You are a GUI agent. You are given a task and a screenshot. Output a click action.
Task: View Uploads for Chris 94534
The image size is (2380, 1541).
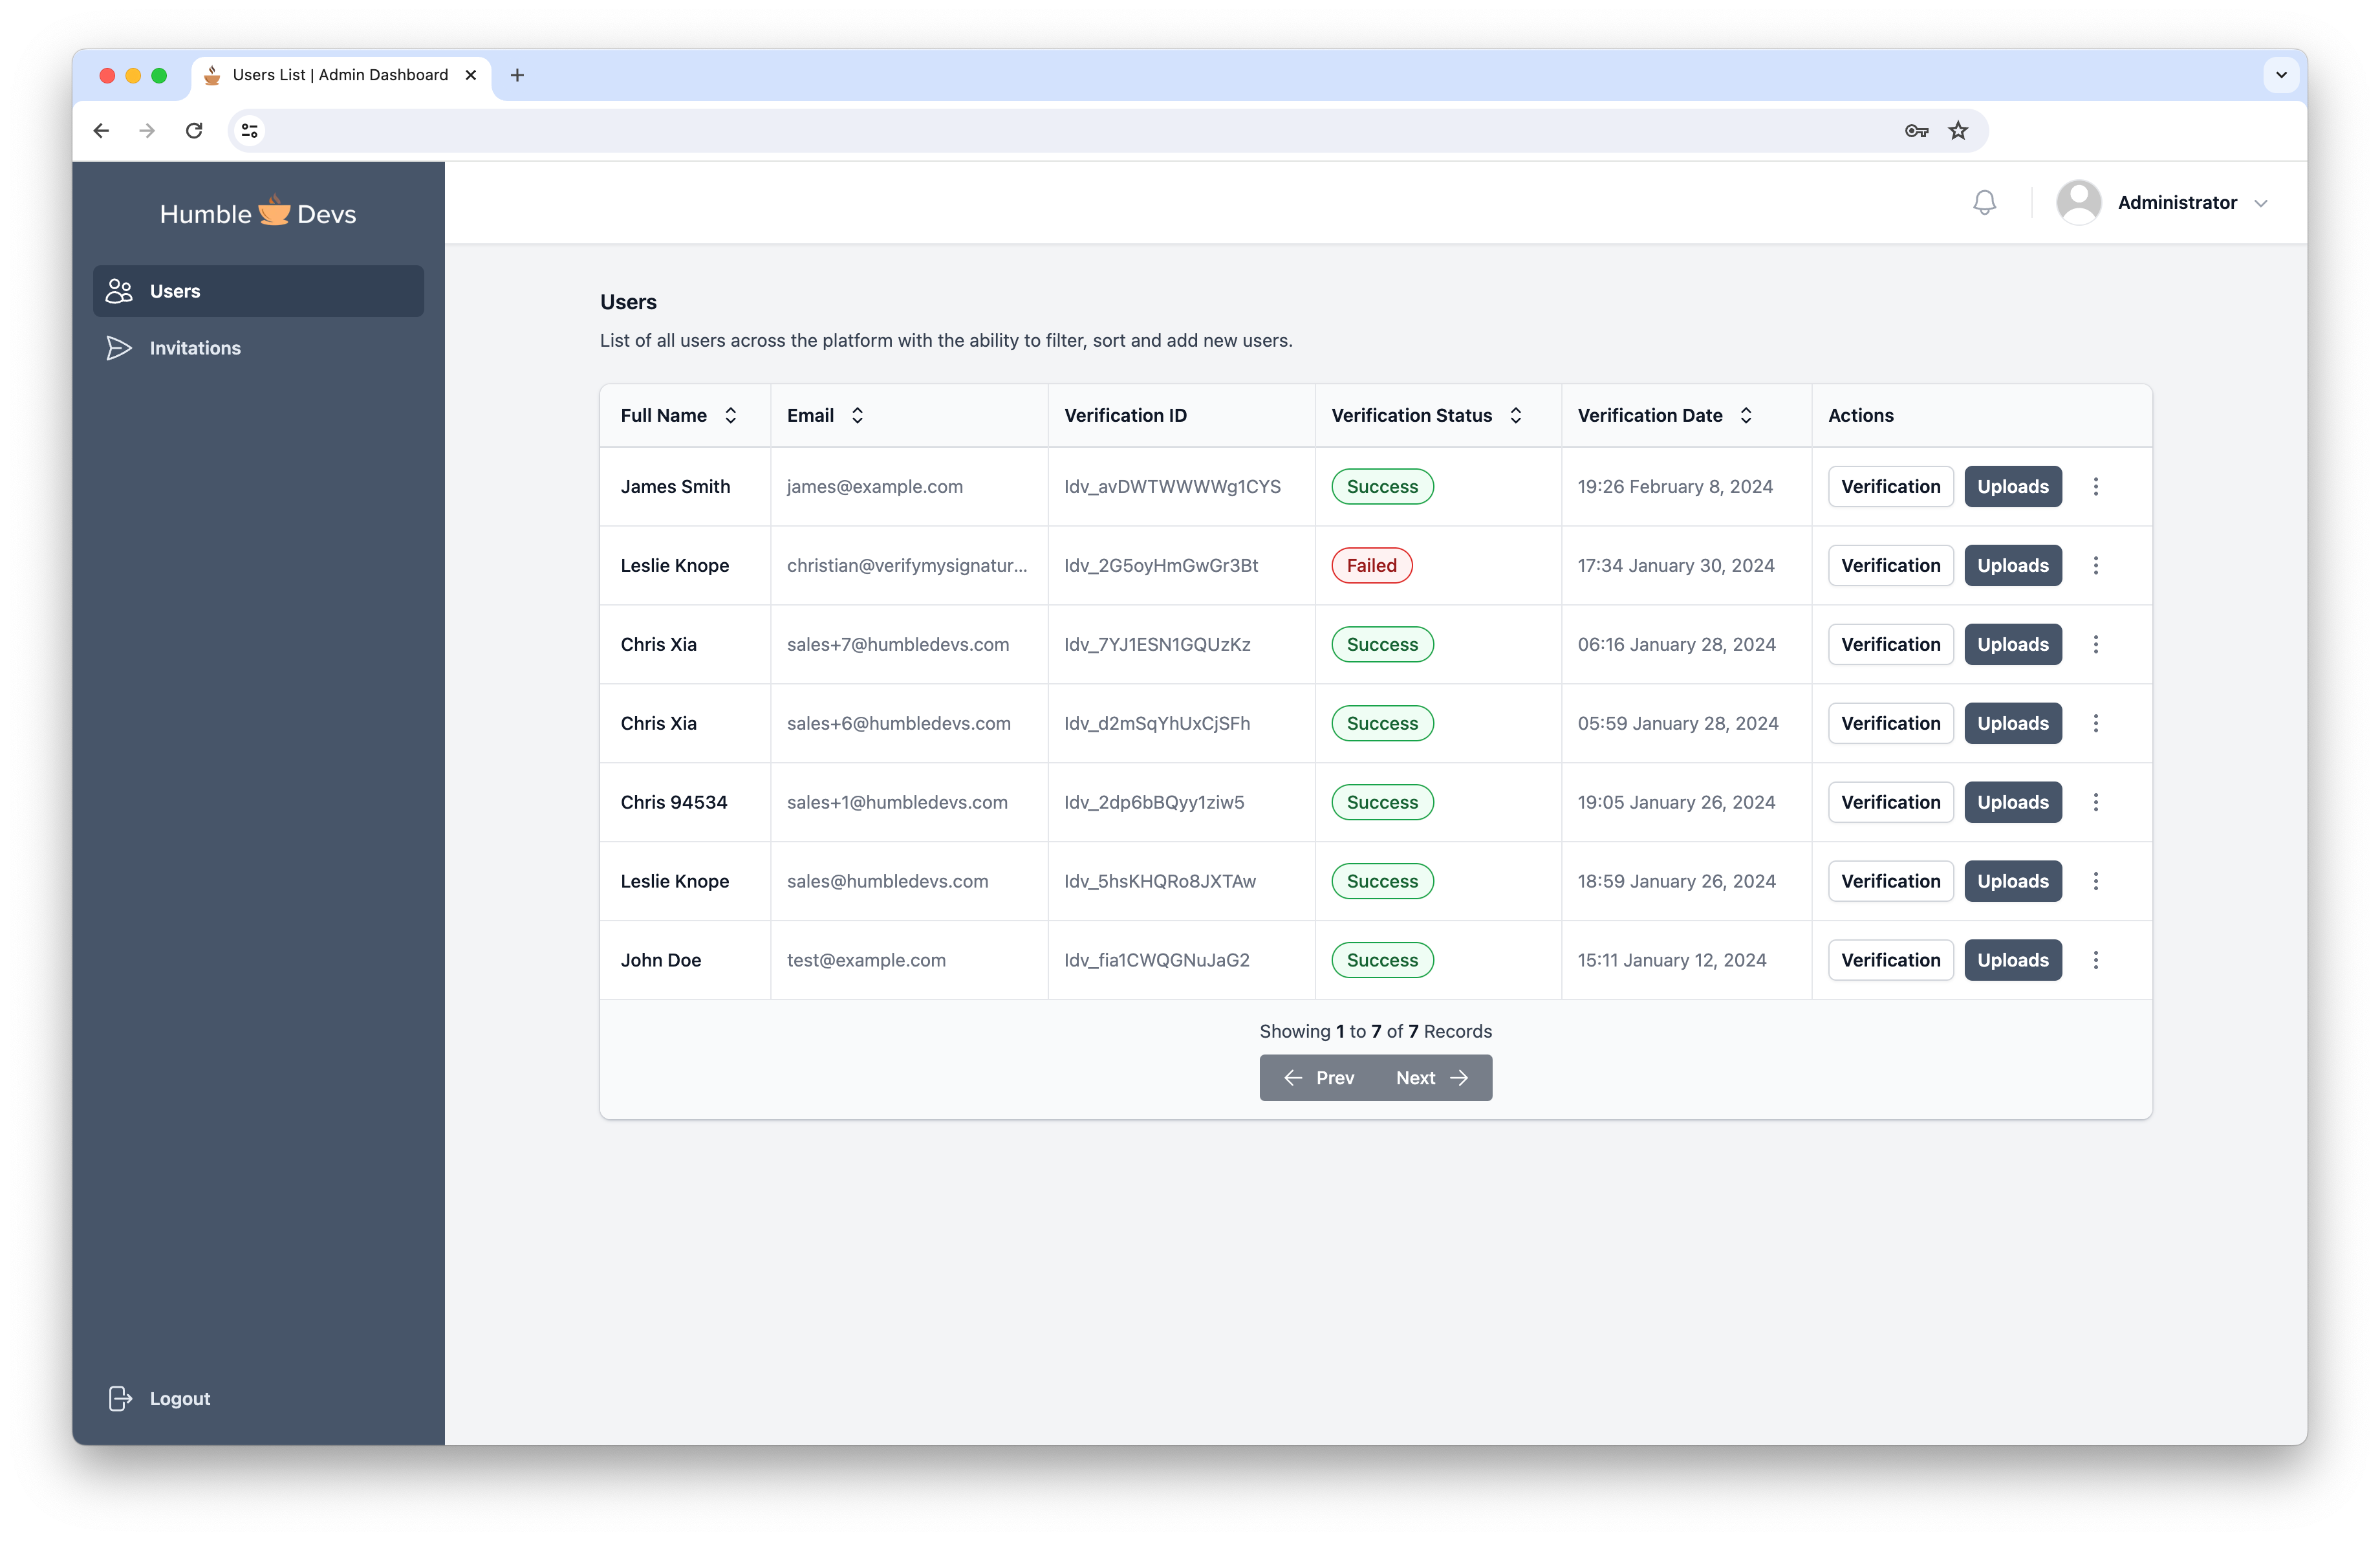[x=2012, y=803]
